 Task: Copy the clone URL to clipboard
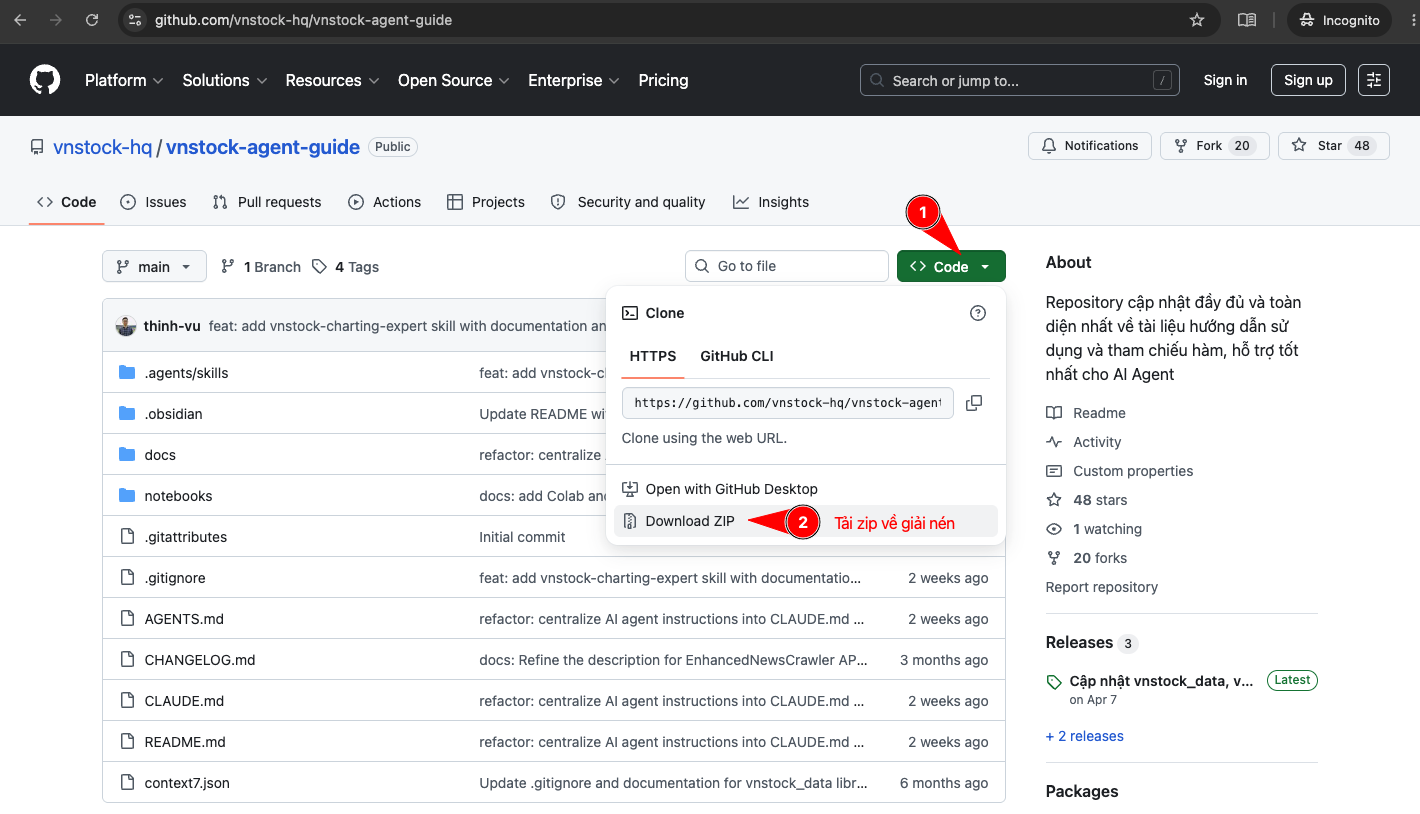(x=974, y=403)
